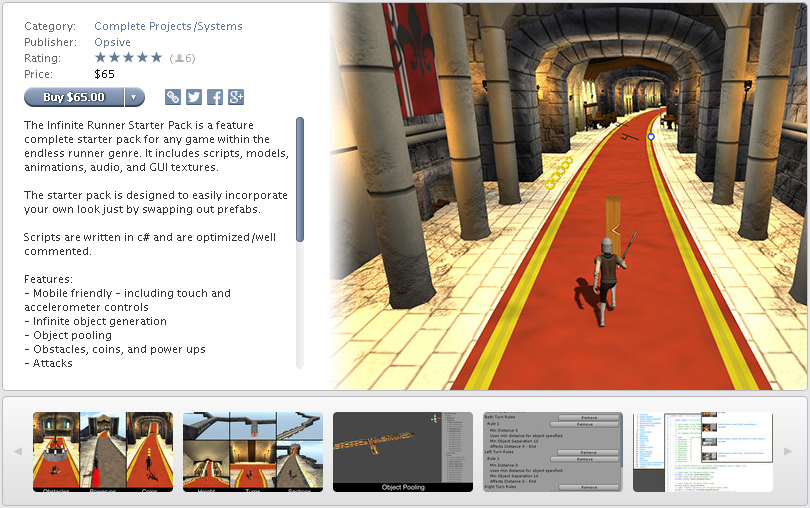Share this asset on Google Plus
The image size is (810, 508).
coord(236,97)
